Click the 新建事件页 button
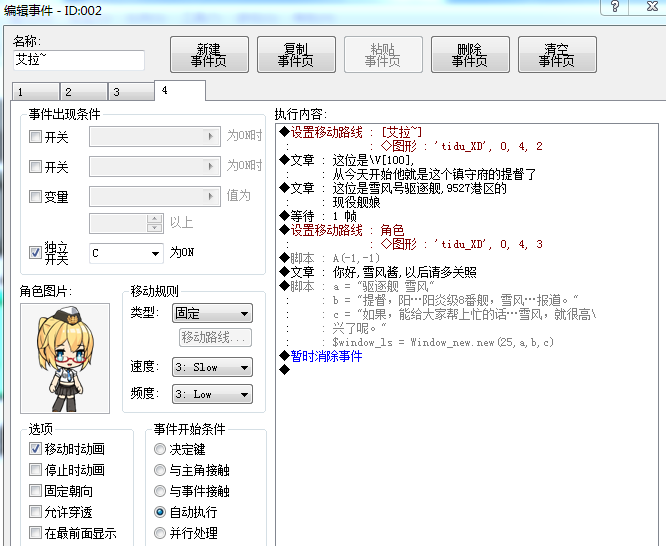Screen dimensions: 666x546 point(209,55)
